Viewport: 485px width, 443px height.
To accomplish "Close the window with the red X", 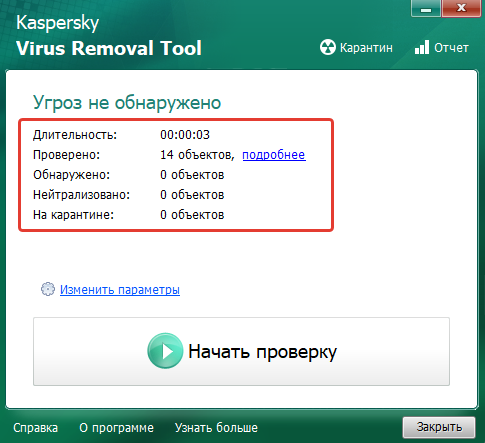I will click(461, 8).
